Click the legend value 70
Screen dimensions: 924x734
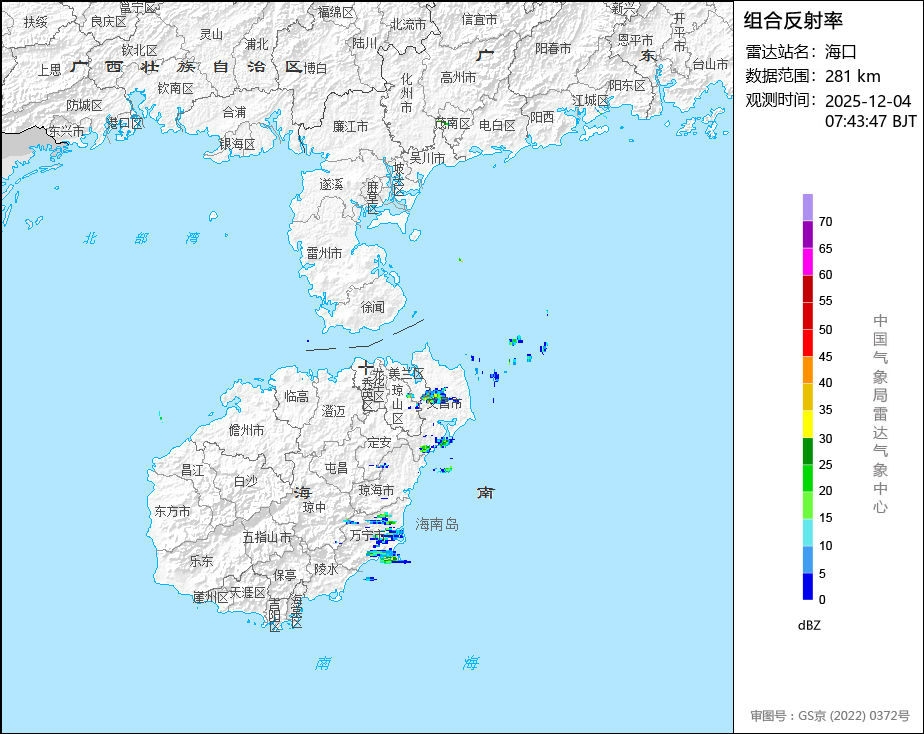(826, 221)
